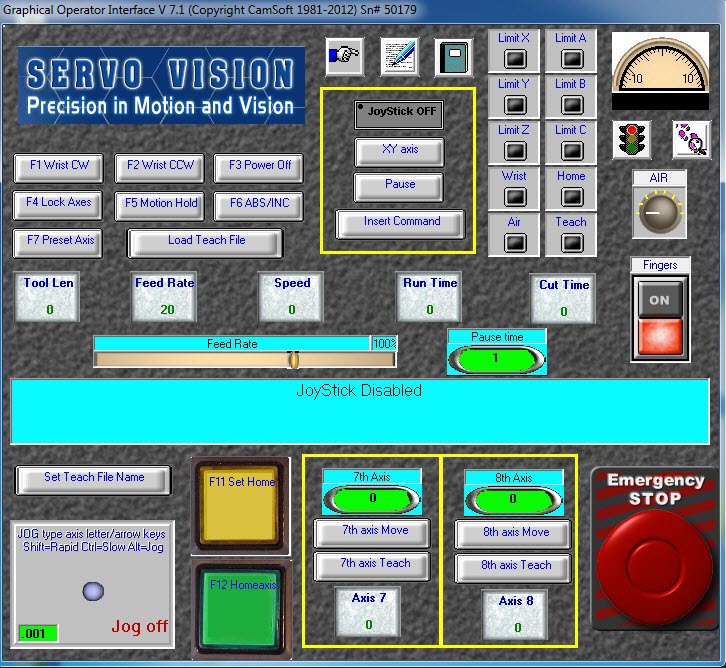Click the Jog off status text
This screenshot has width=726, height=668.
(x=139, y=626)
